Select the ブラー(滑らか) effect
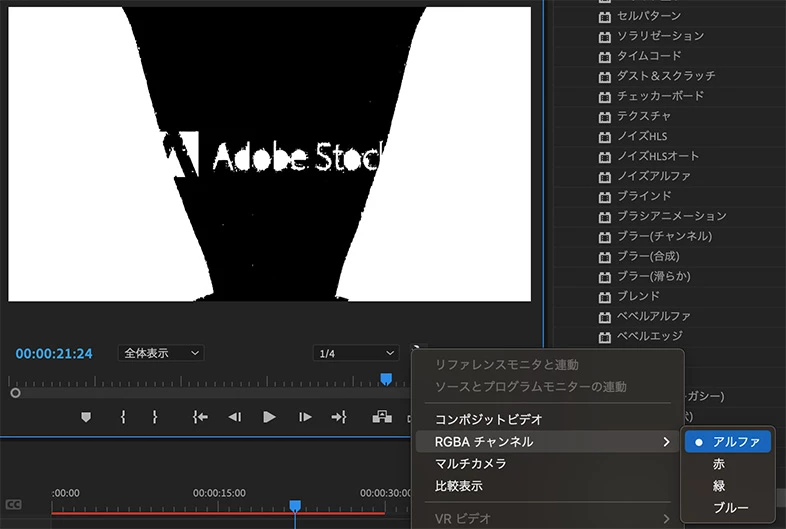 pyautogui.click(x=654, y=276)
